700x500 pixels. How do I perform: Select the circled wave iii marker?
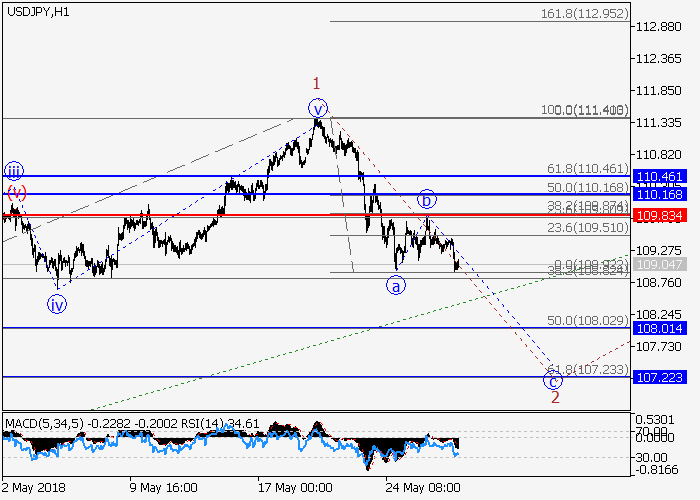[13, 170]
